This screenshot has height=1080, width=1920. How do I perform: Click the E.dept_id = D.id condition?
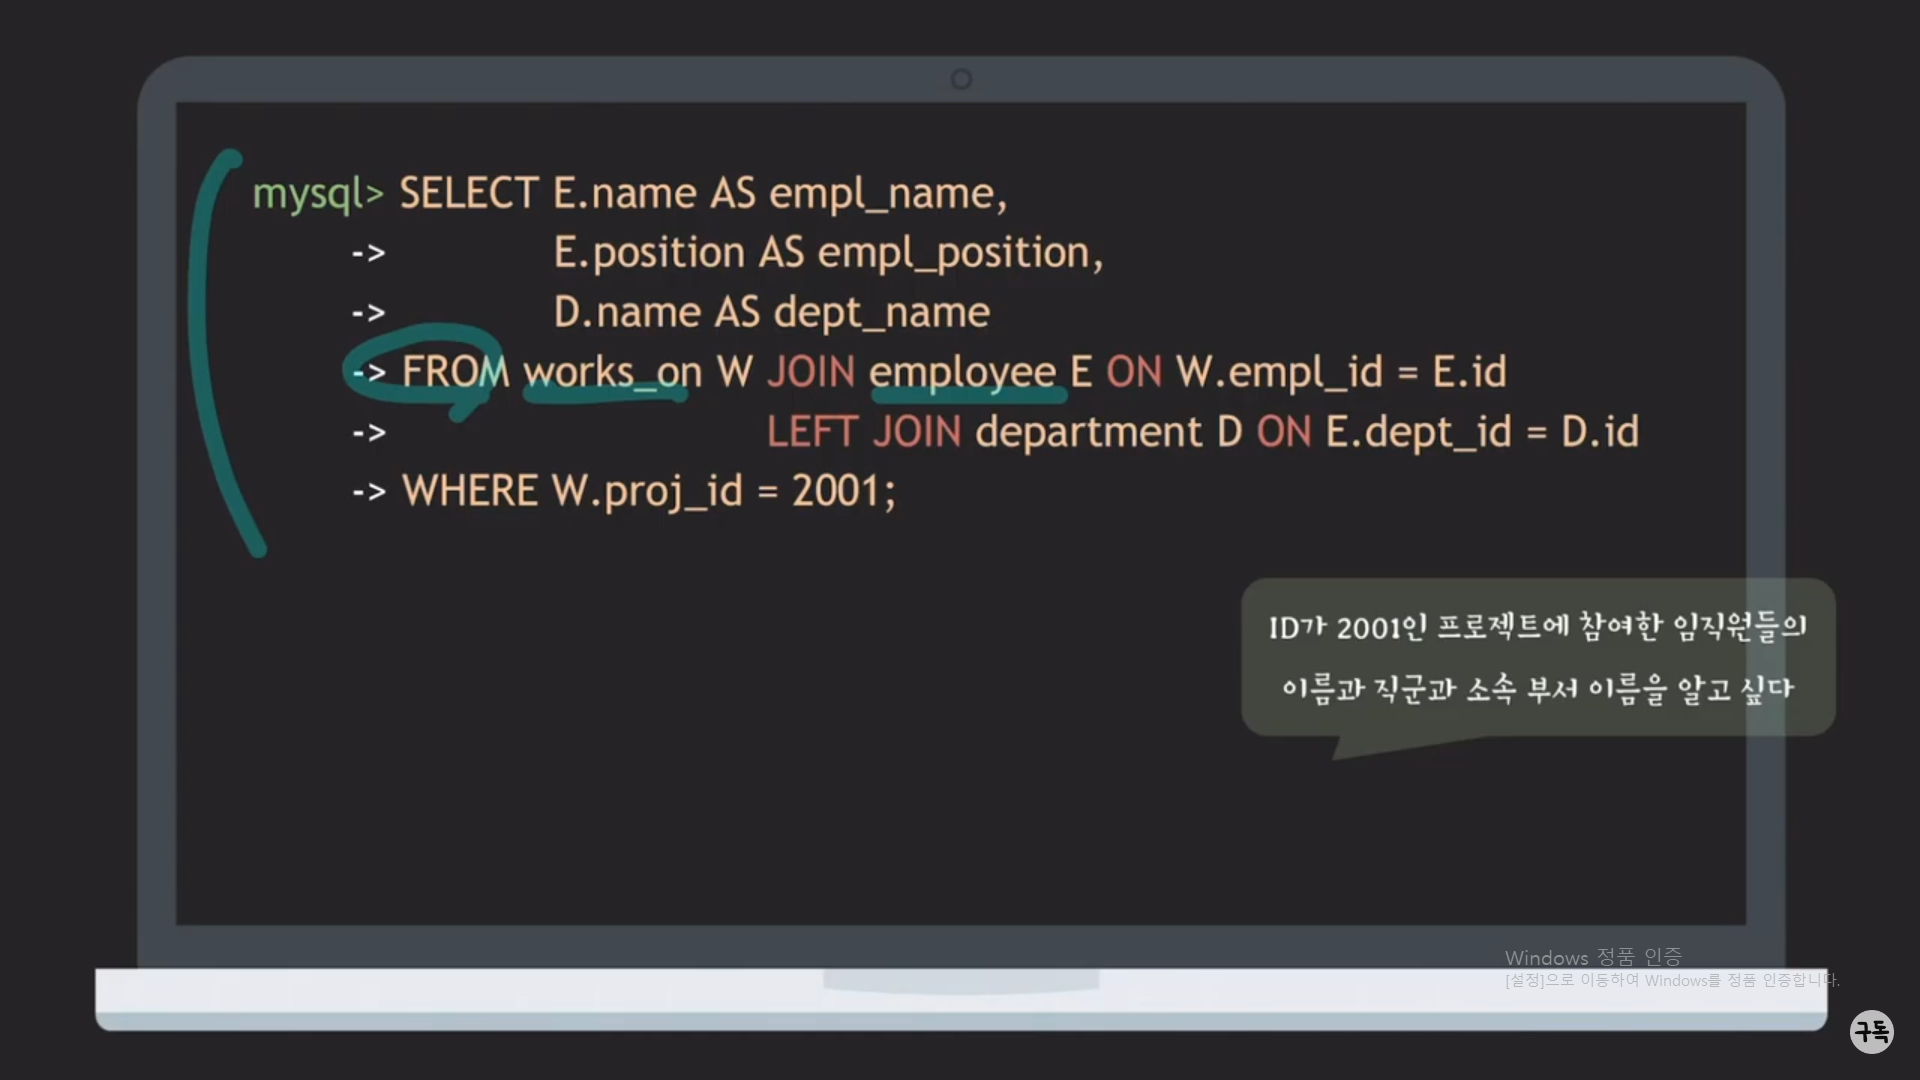pos(1481,432)
